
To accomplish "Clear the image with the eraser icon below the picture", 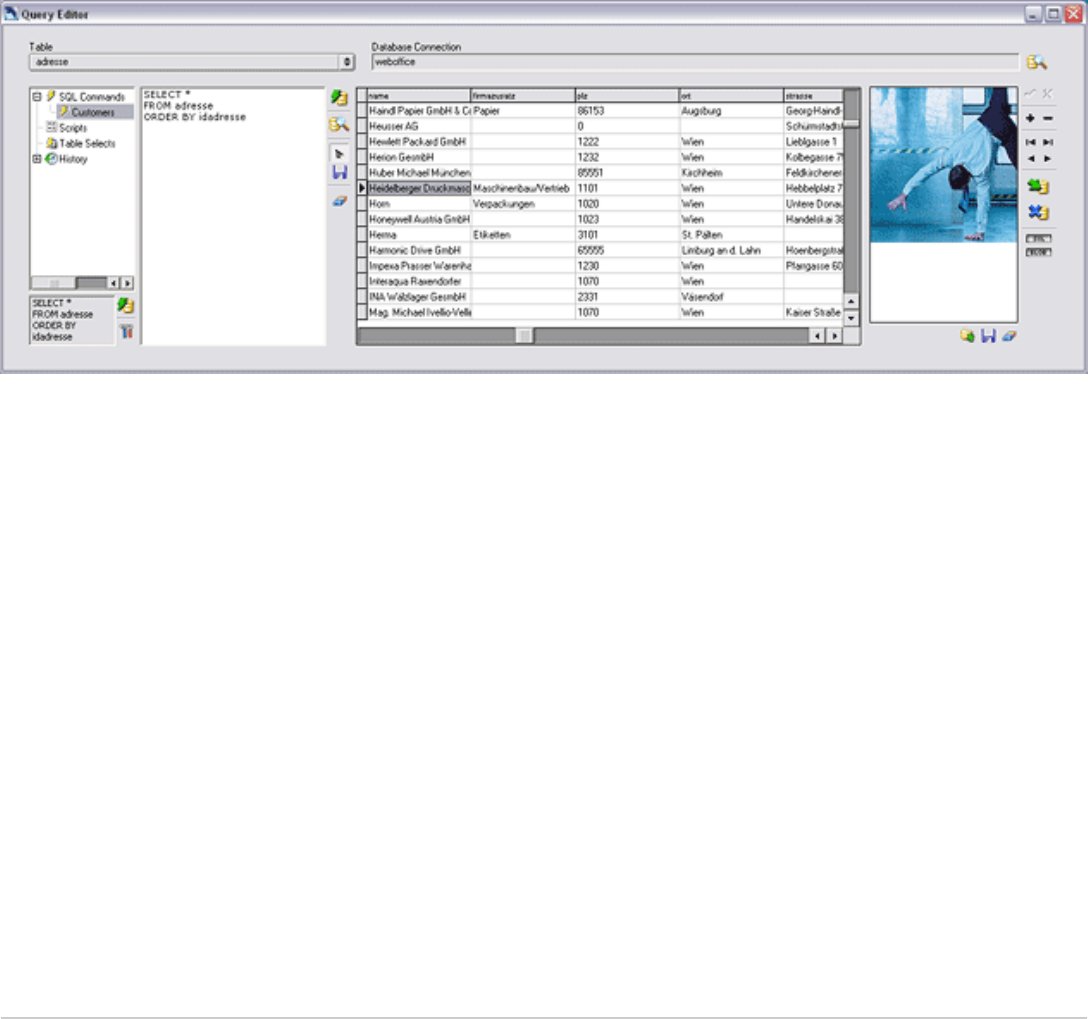I will [1009, 336].
